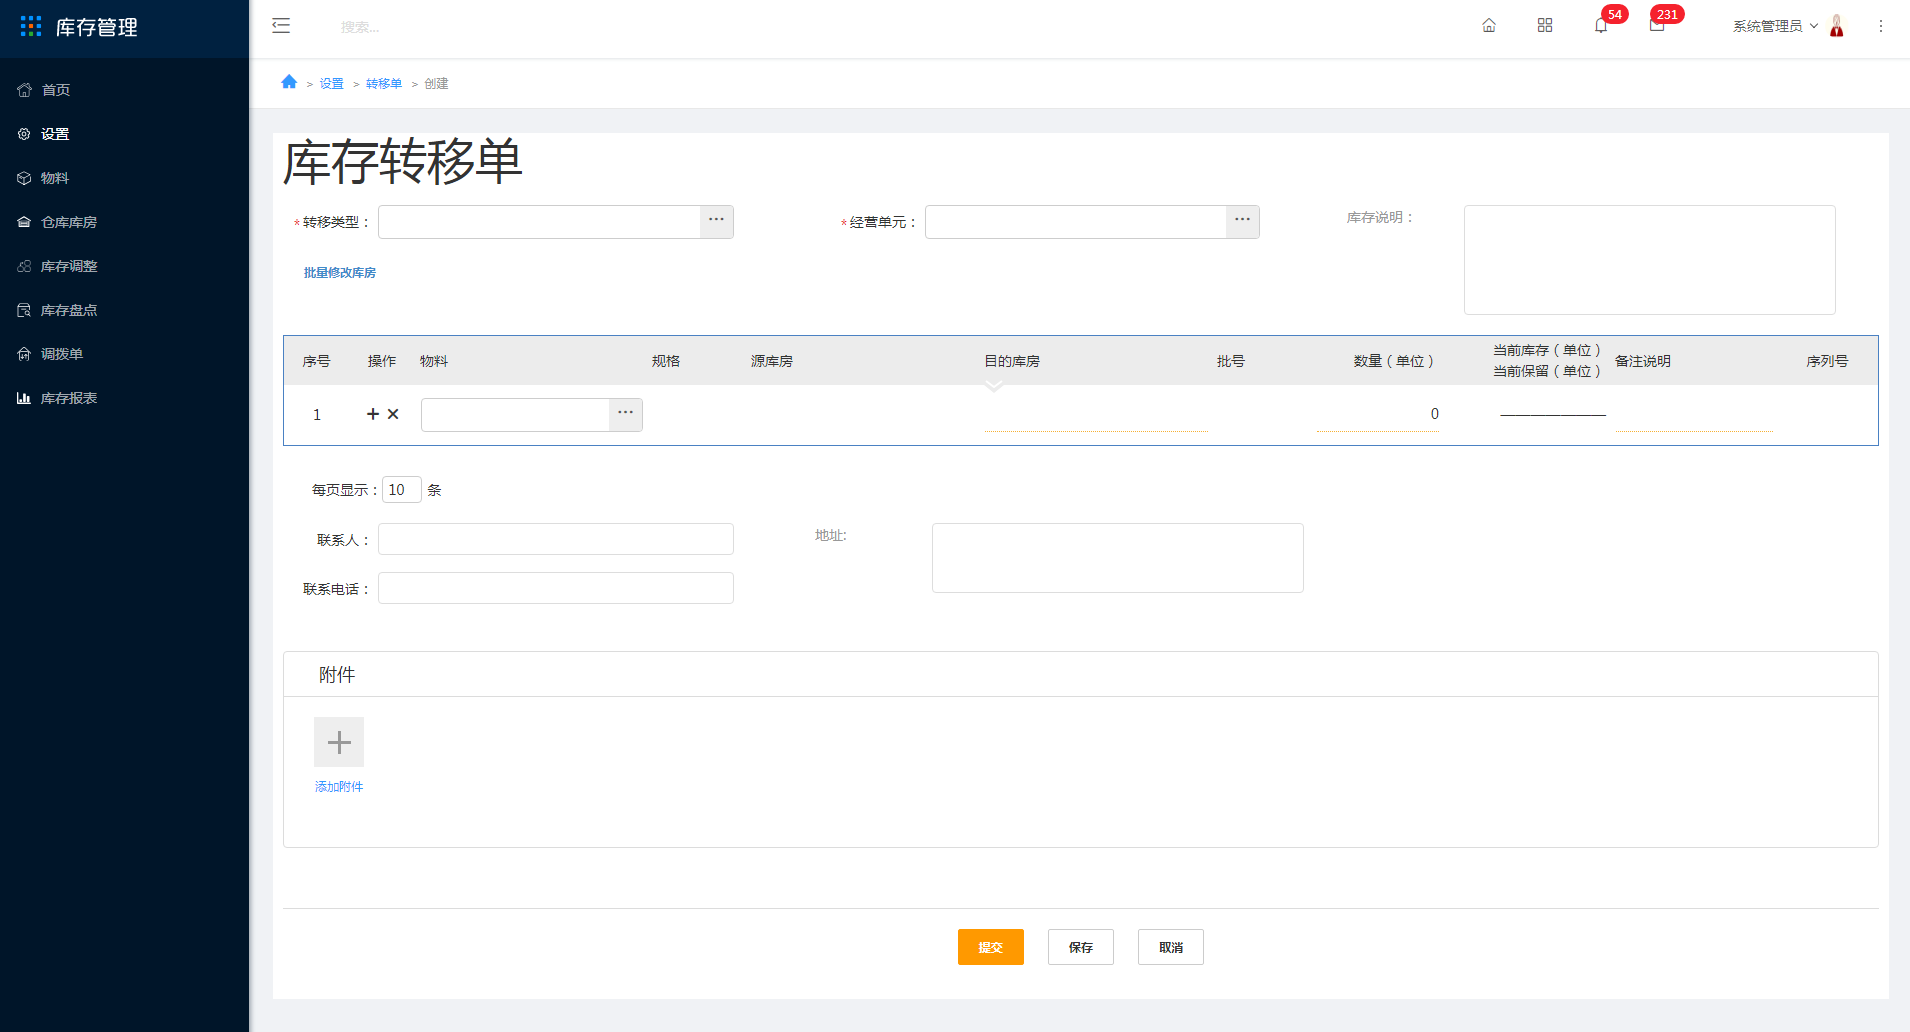This screenshot has width=1910, height=1032.
Task: Click the system administrator avatar icon
Action: click(1837, 26)
